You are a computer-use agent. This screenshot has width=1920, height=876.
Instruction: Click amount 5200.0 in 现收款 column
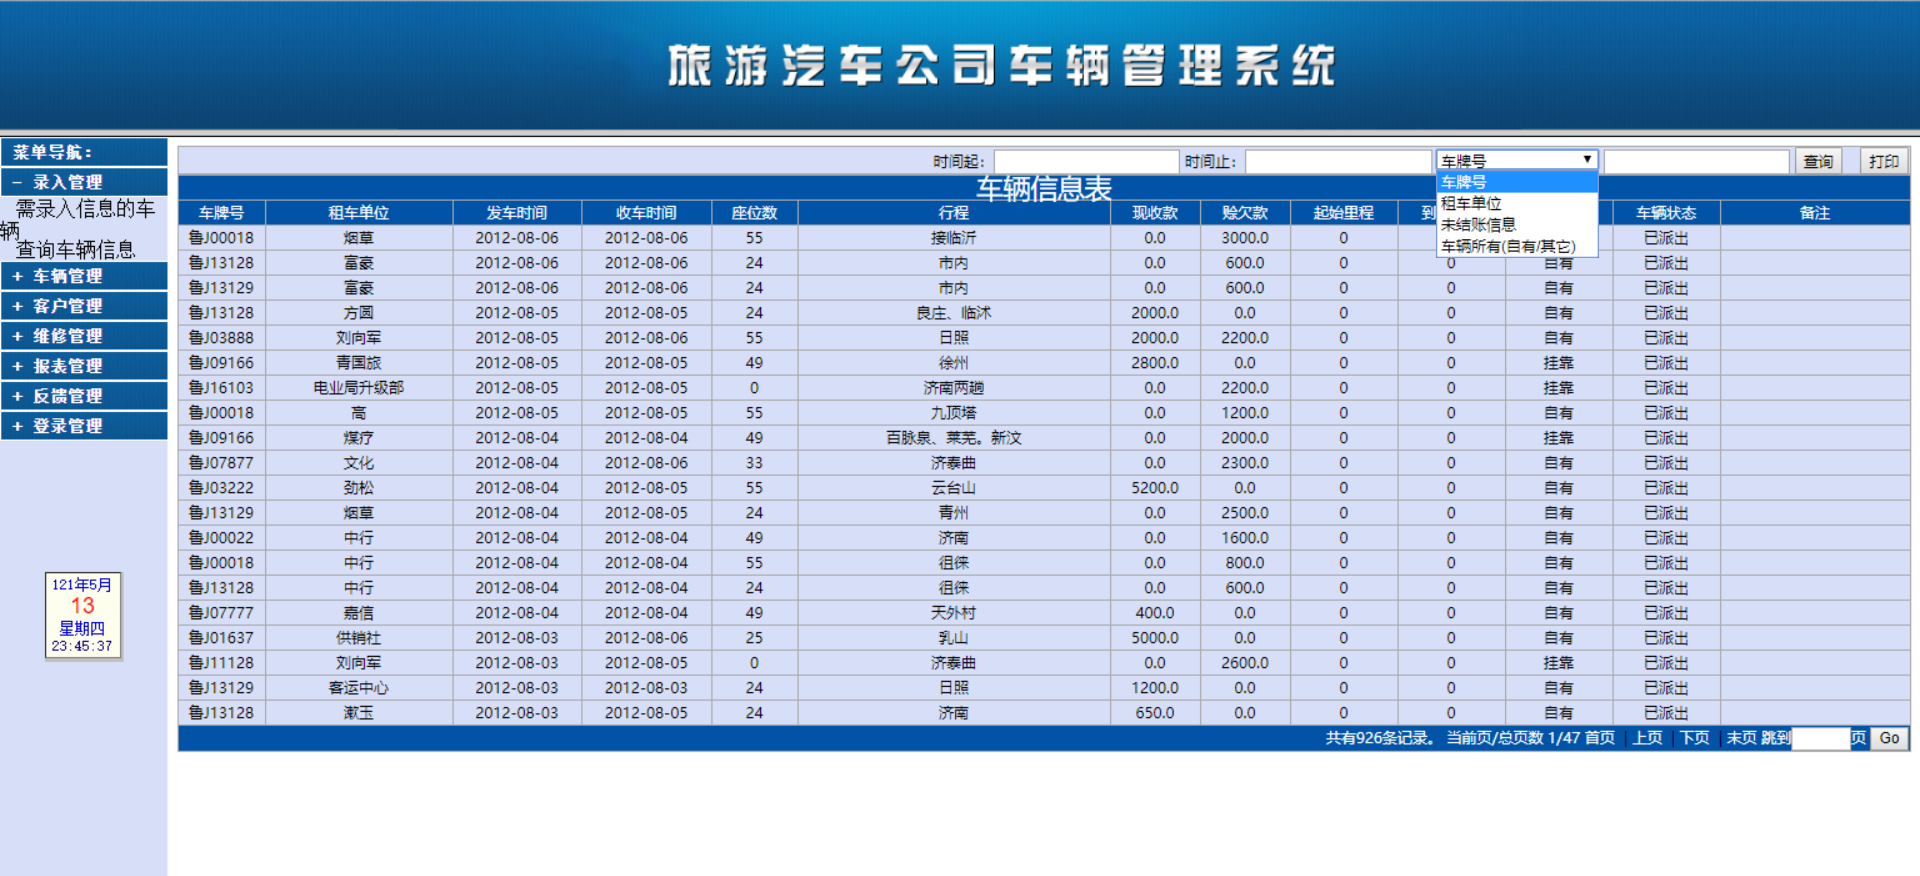pyautogui.click(x=1155, y=488)
